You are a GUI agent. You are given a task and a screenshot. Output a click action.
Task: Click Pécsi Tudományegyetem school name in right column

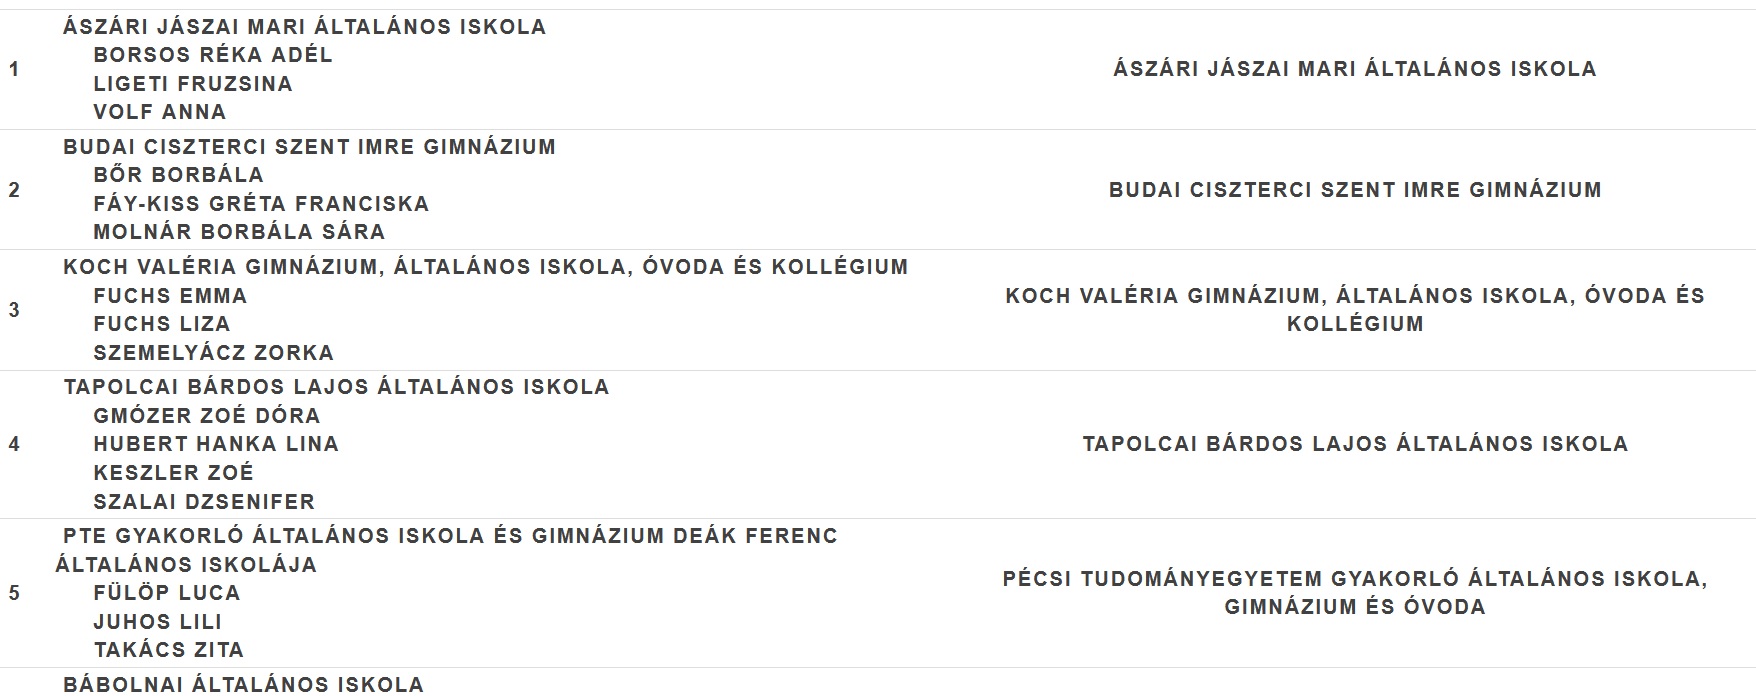[x=1356, y=593]
